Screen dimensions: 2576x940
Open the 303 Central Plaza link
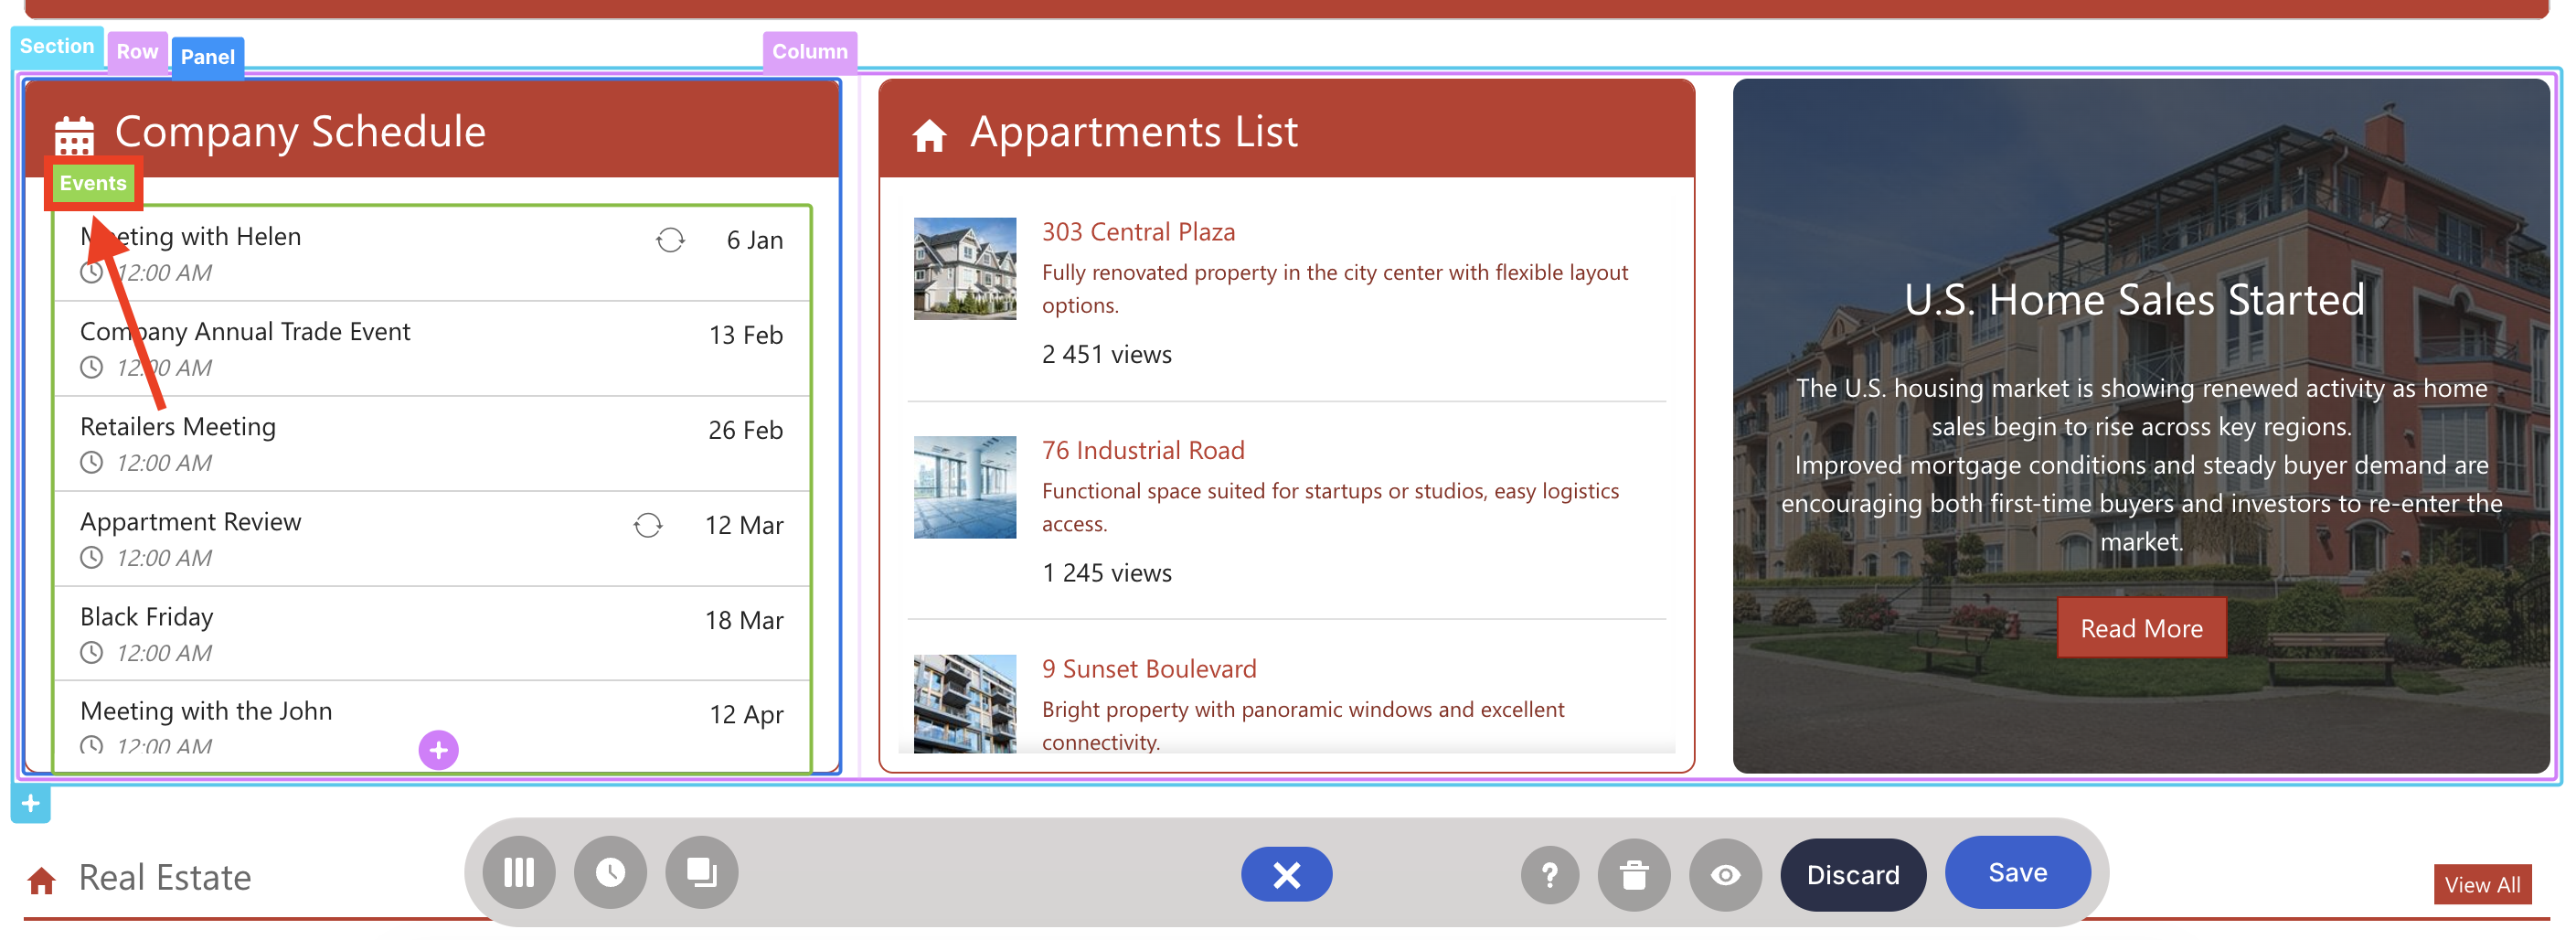(1138, 232)
